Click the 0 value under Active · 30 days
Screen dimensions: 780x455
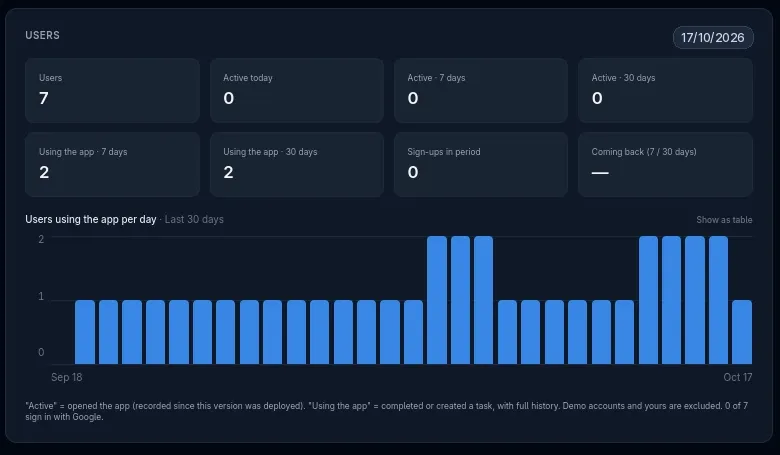pyautogui.click(x=597, y=98)
